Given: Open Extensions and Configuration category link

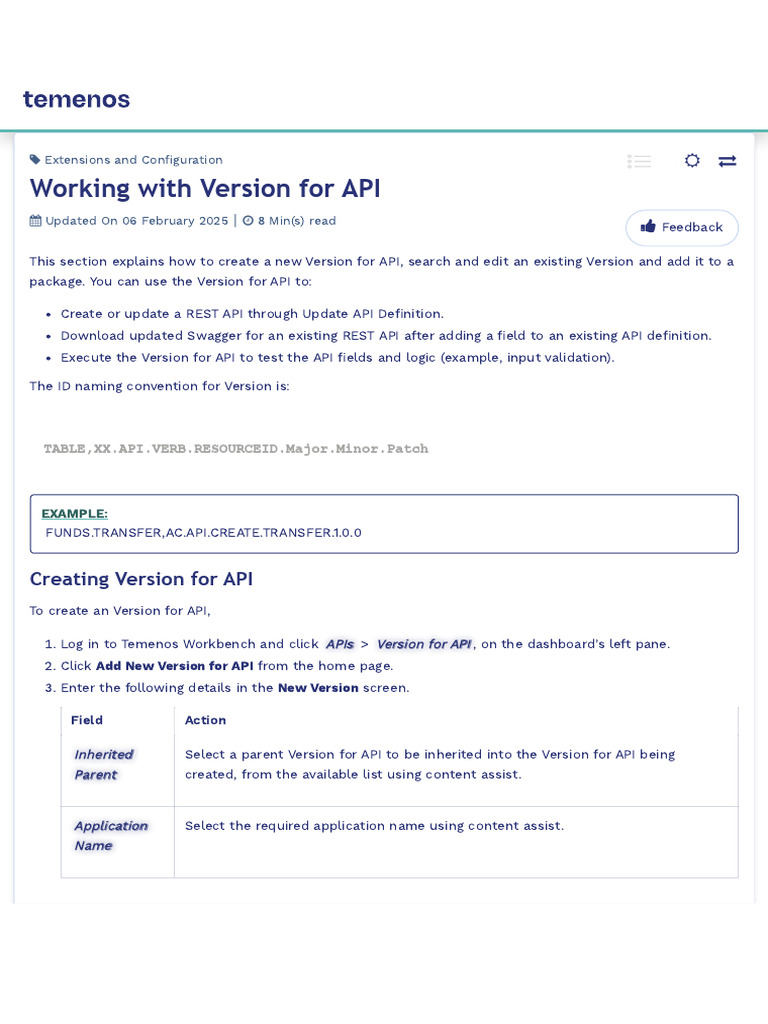Looking at the screenshot, I should click(133, 159).
